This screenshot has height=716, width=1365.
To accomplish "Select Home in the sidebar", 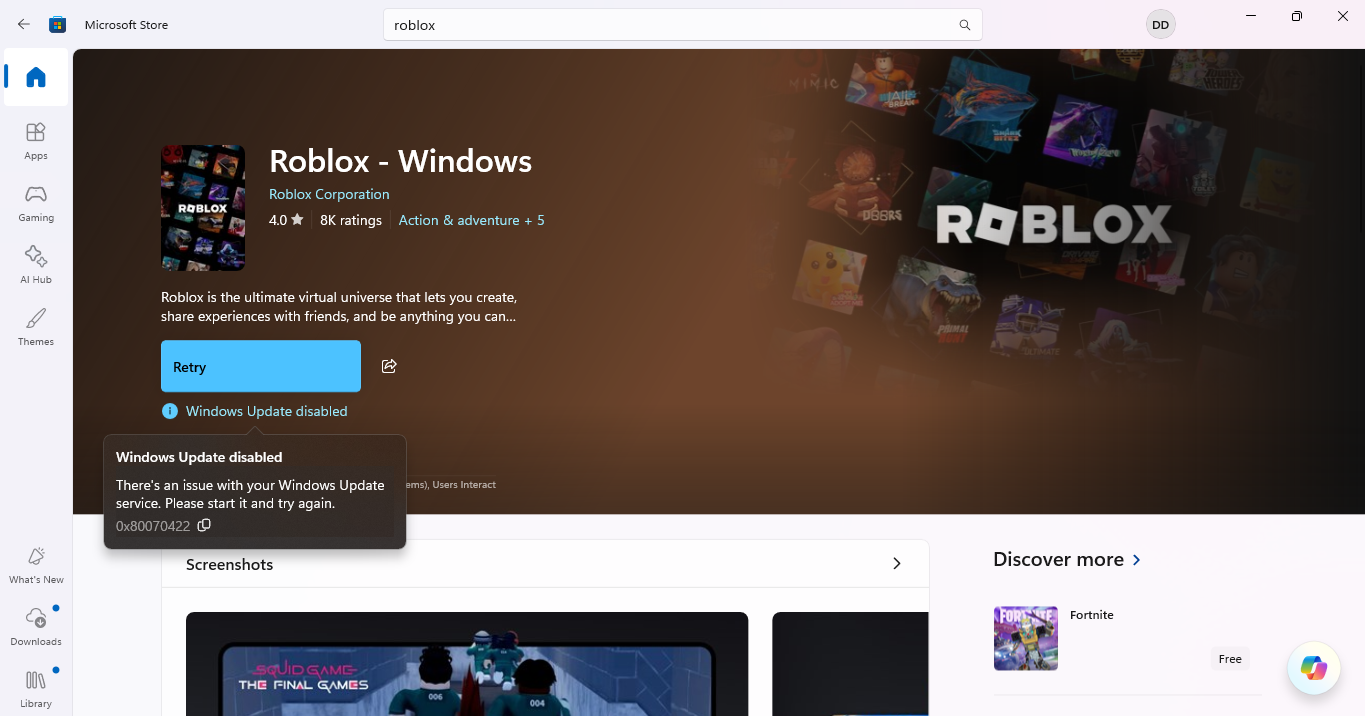I will [x=35, y=77].
